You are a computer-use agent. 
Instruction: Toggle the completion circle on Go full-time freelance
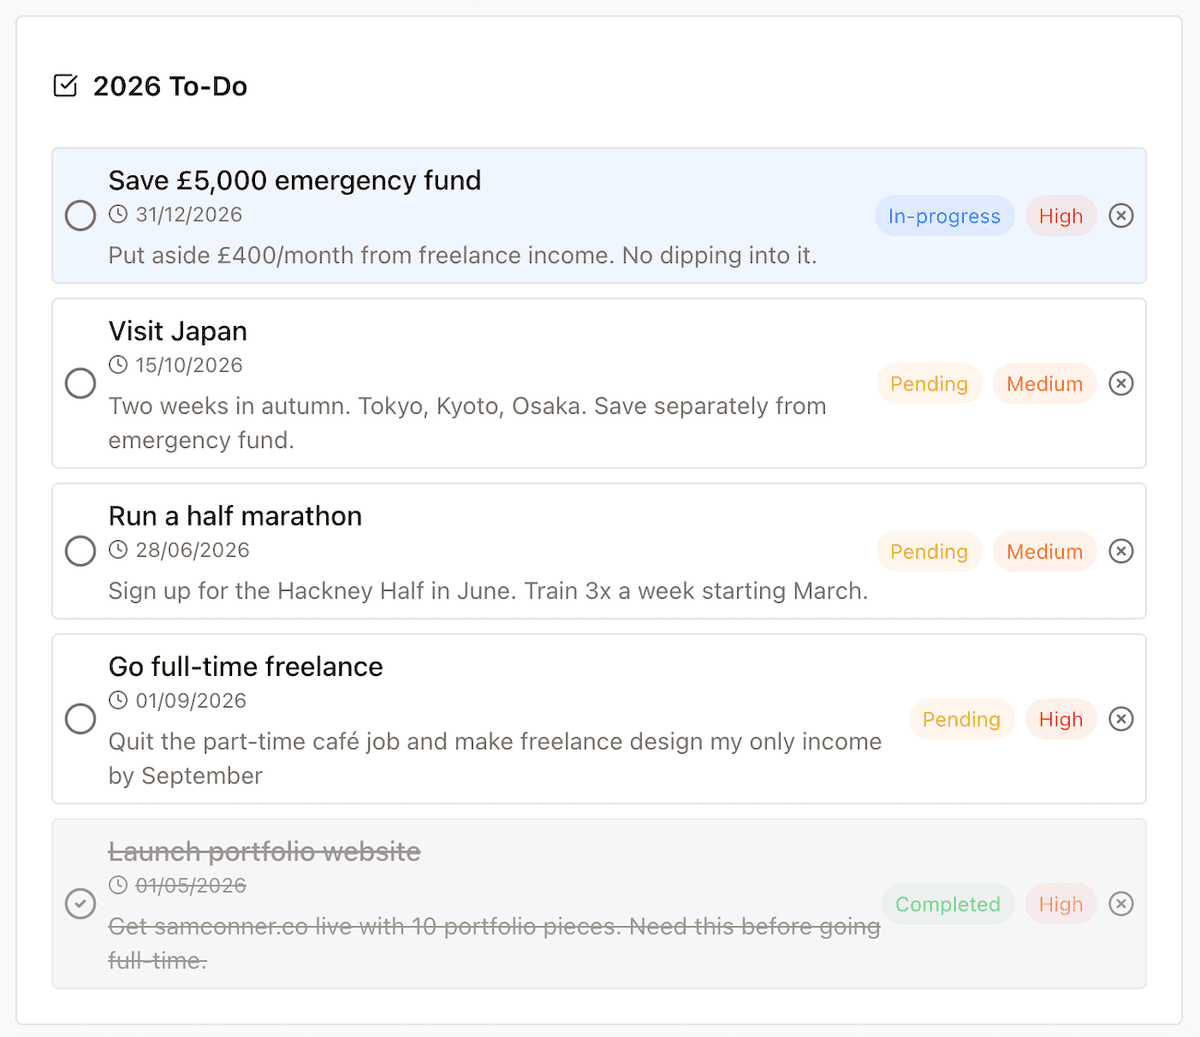[x=80, y=718]
